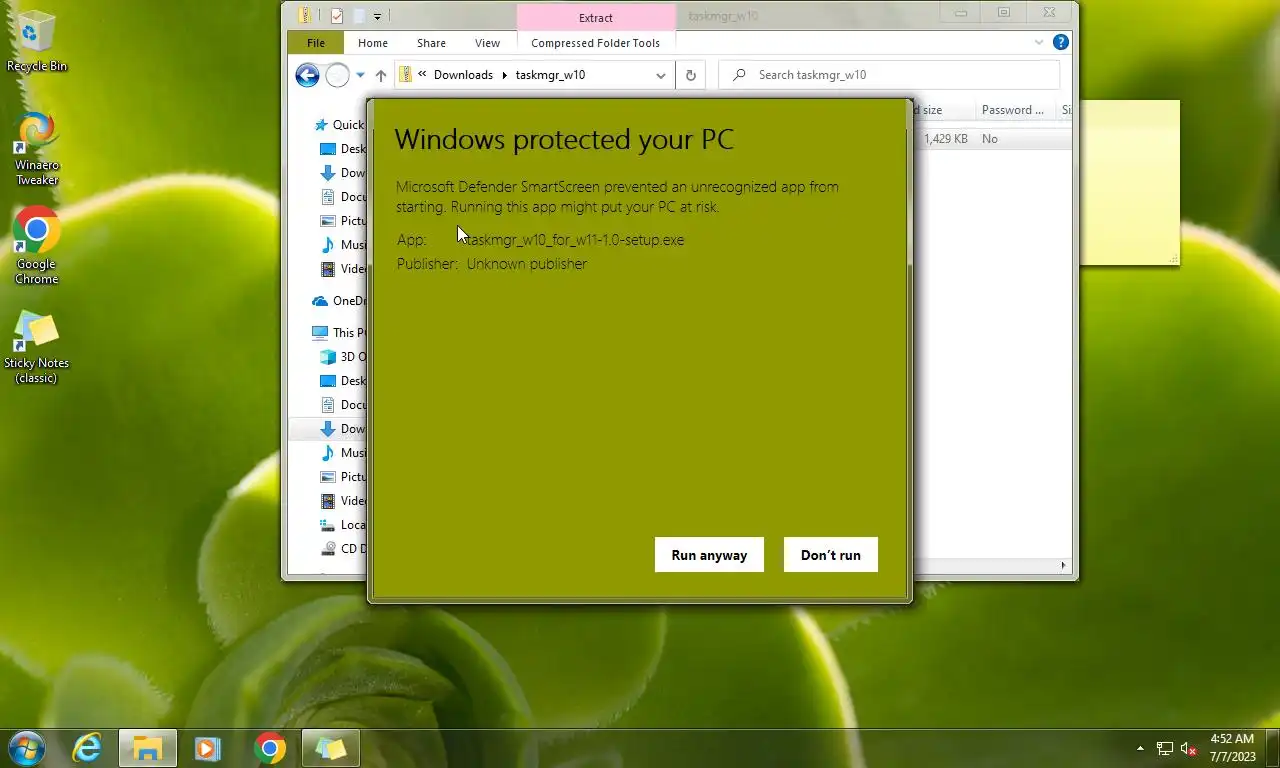Click taskmgr_w10_for_w11-1.0-setup.exe app name
Viewport: 1280px width, 768px height.
575,240
